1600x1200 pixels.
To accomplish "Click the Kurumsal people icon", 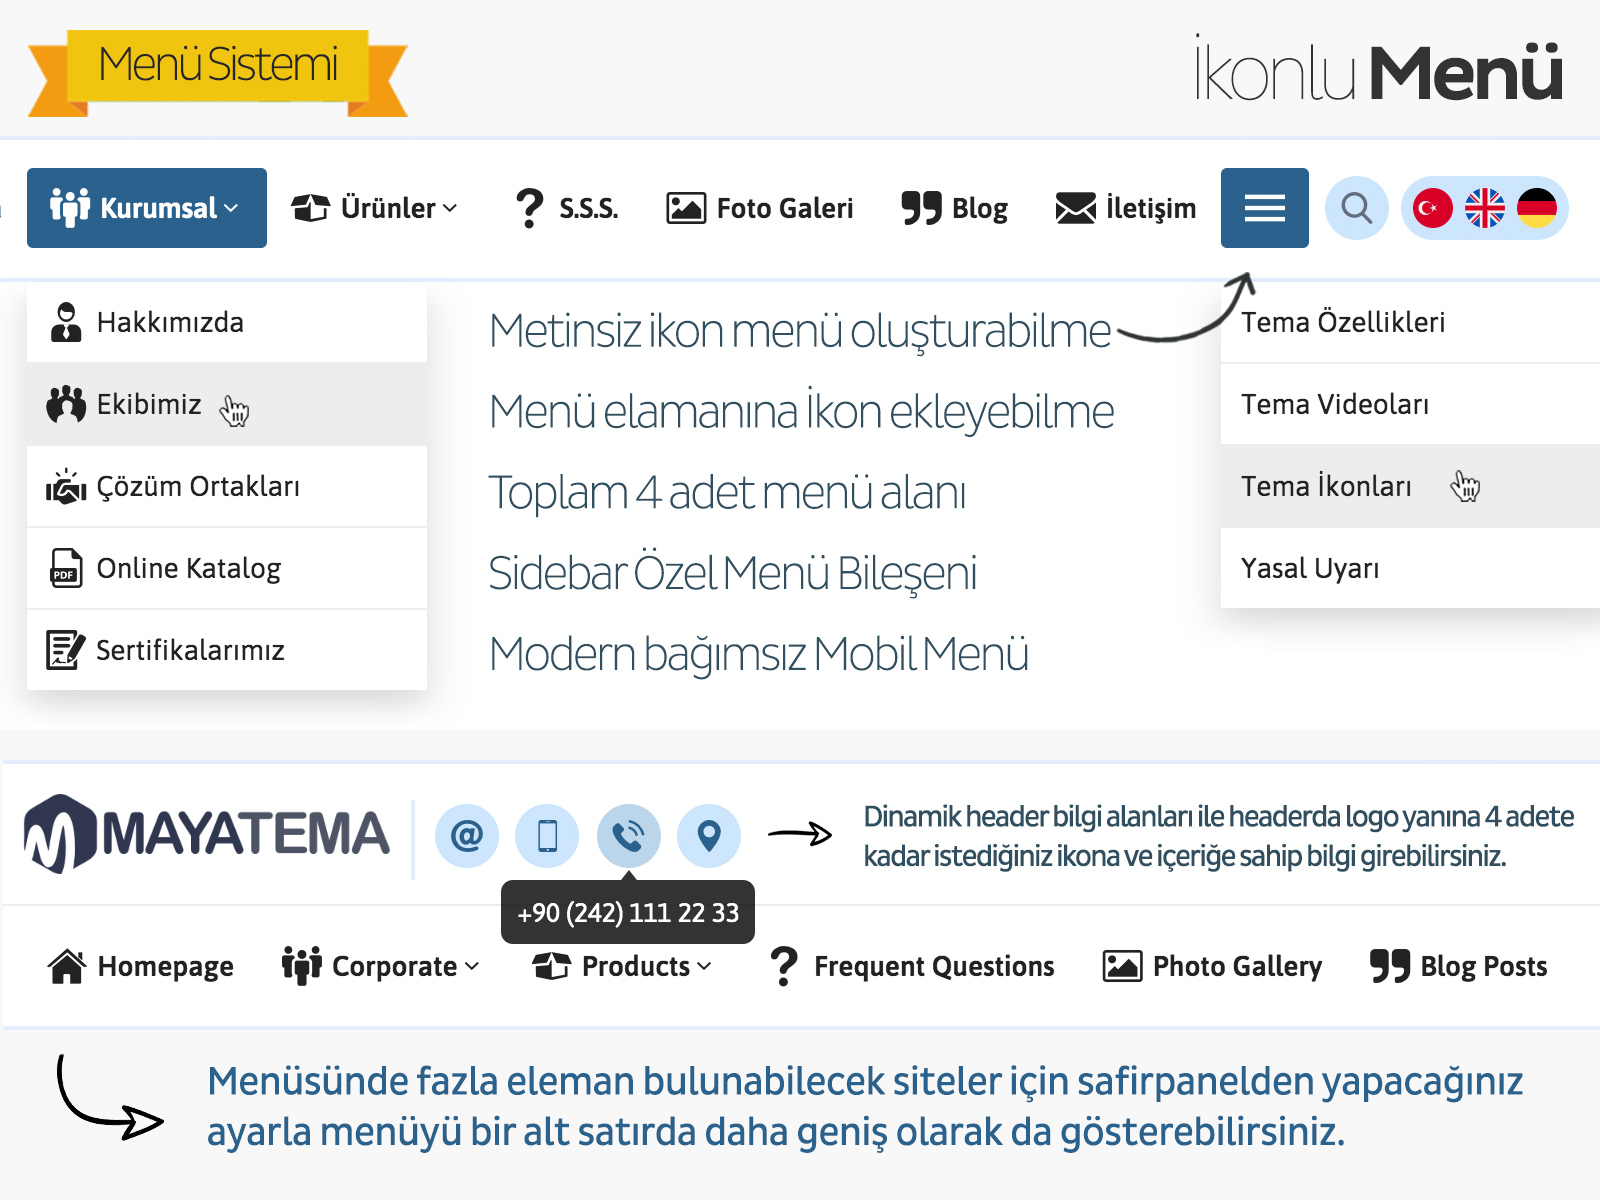I will pyautogui.click(x=70, y=208).
